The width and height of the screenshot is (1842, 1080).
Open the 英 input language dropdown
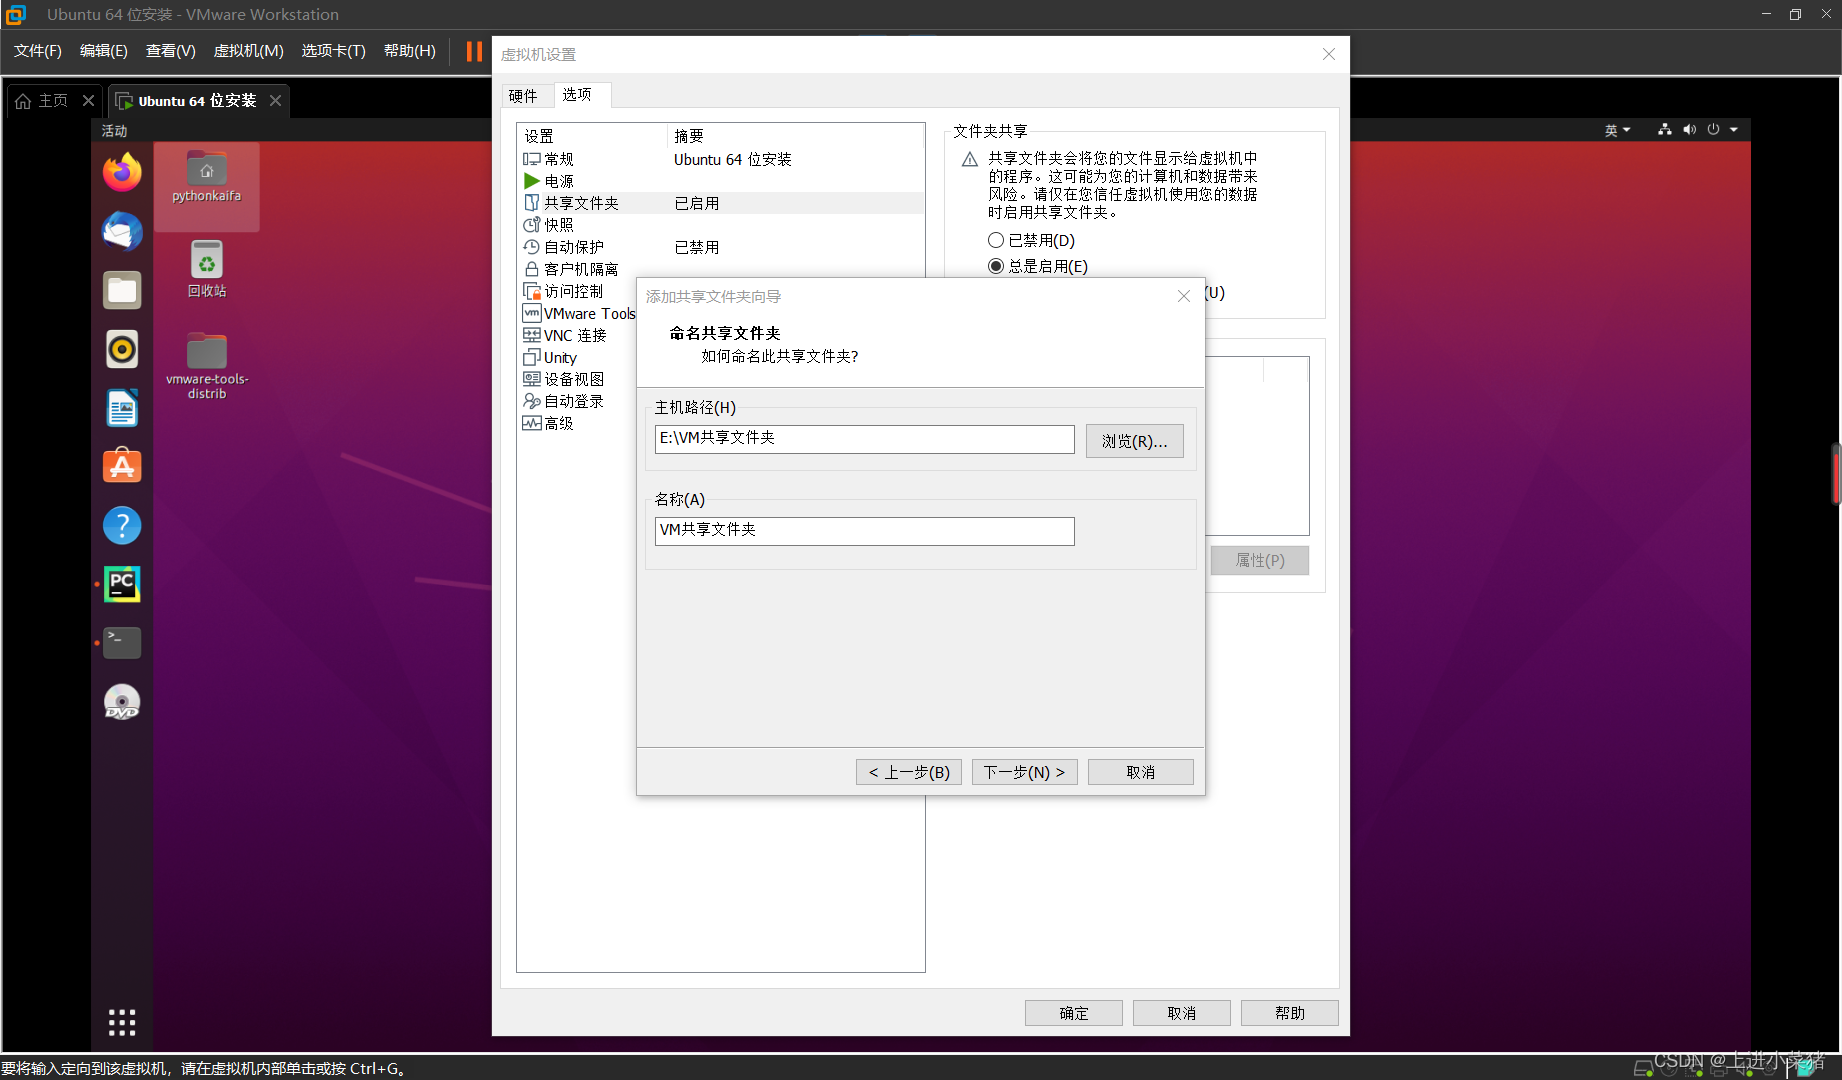pyautogui.click(x=1617, y=130)
